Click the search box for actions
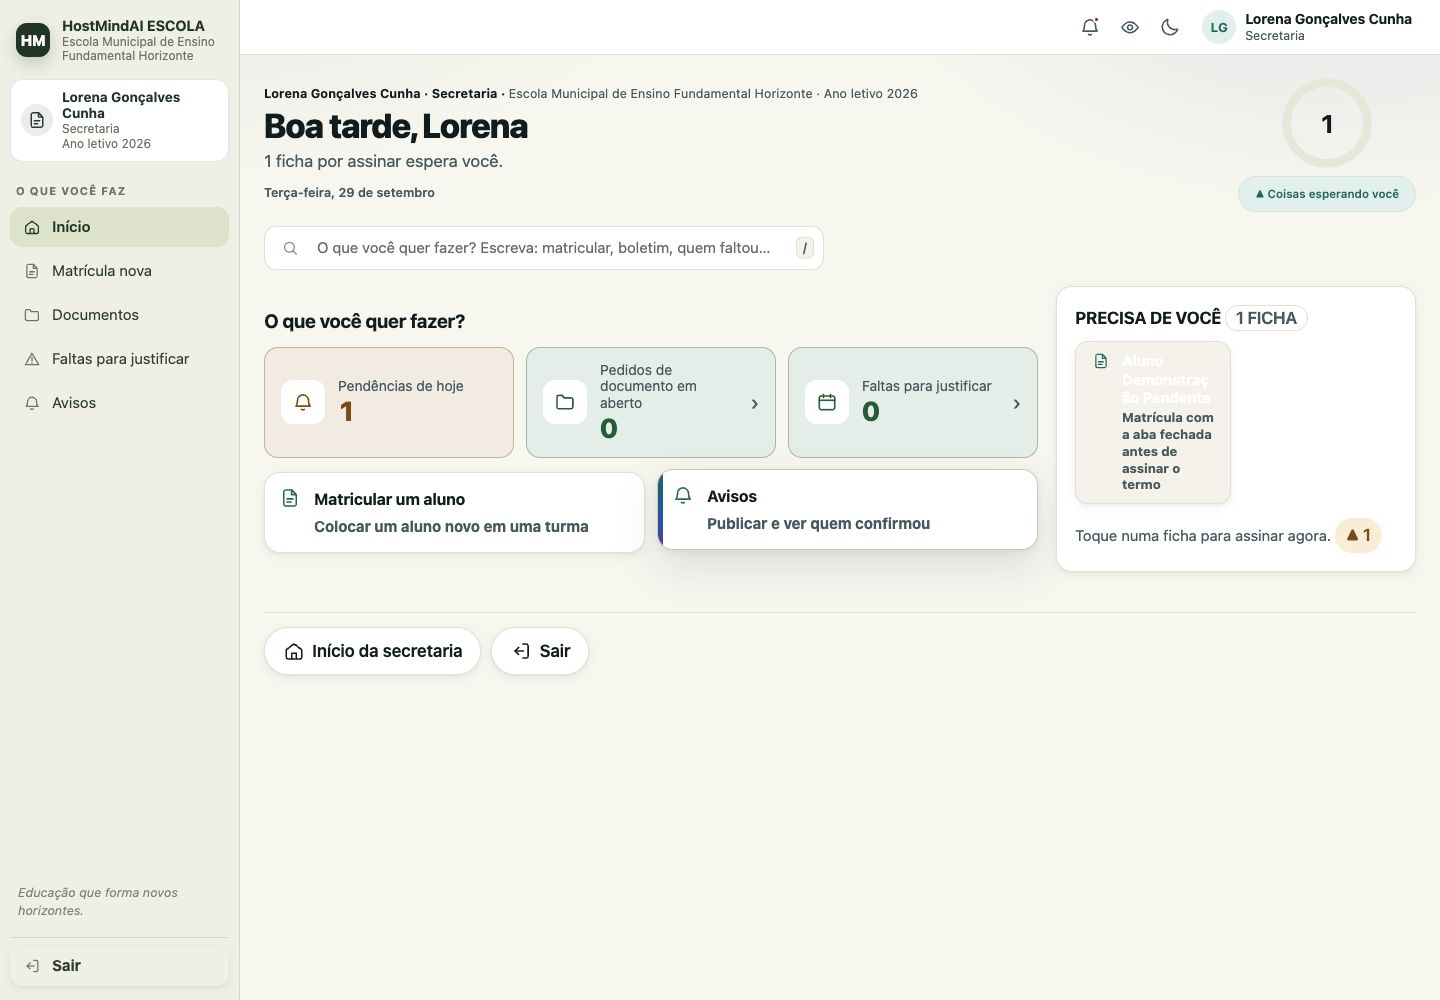 click(544, 248)
